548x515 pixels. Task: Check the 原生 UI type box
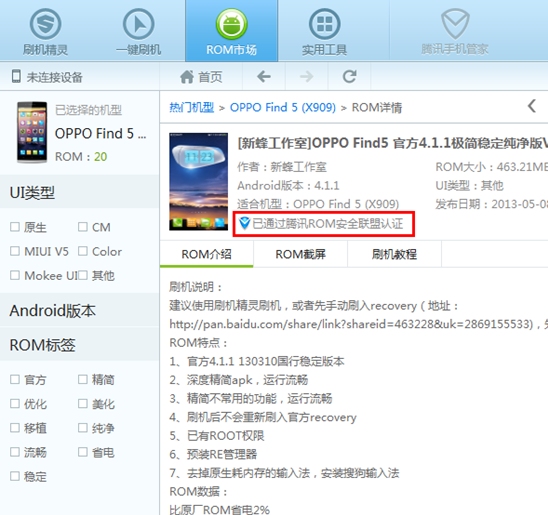click(15, 227)
